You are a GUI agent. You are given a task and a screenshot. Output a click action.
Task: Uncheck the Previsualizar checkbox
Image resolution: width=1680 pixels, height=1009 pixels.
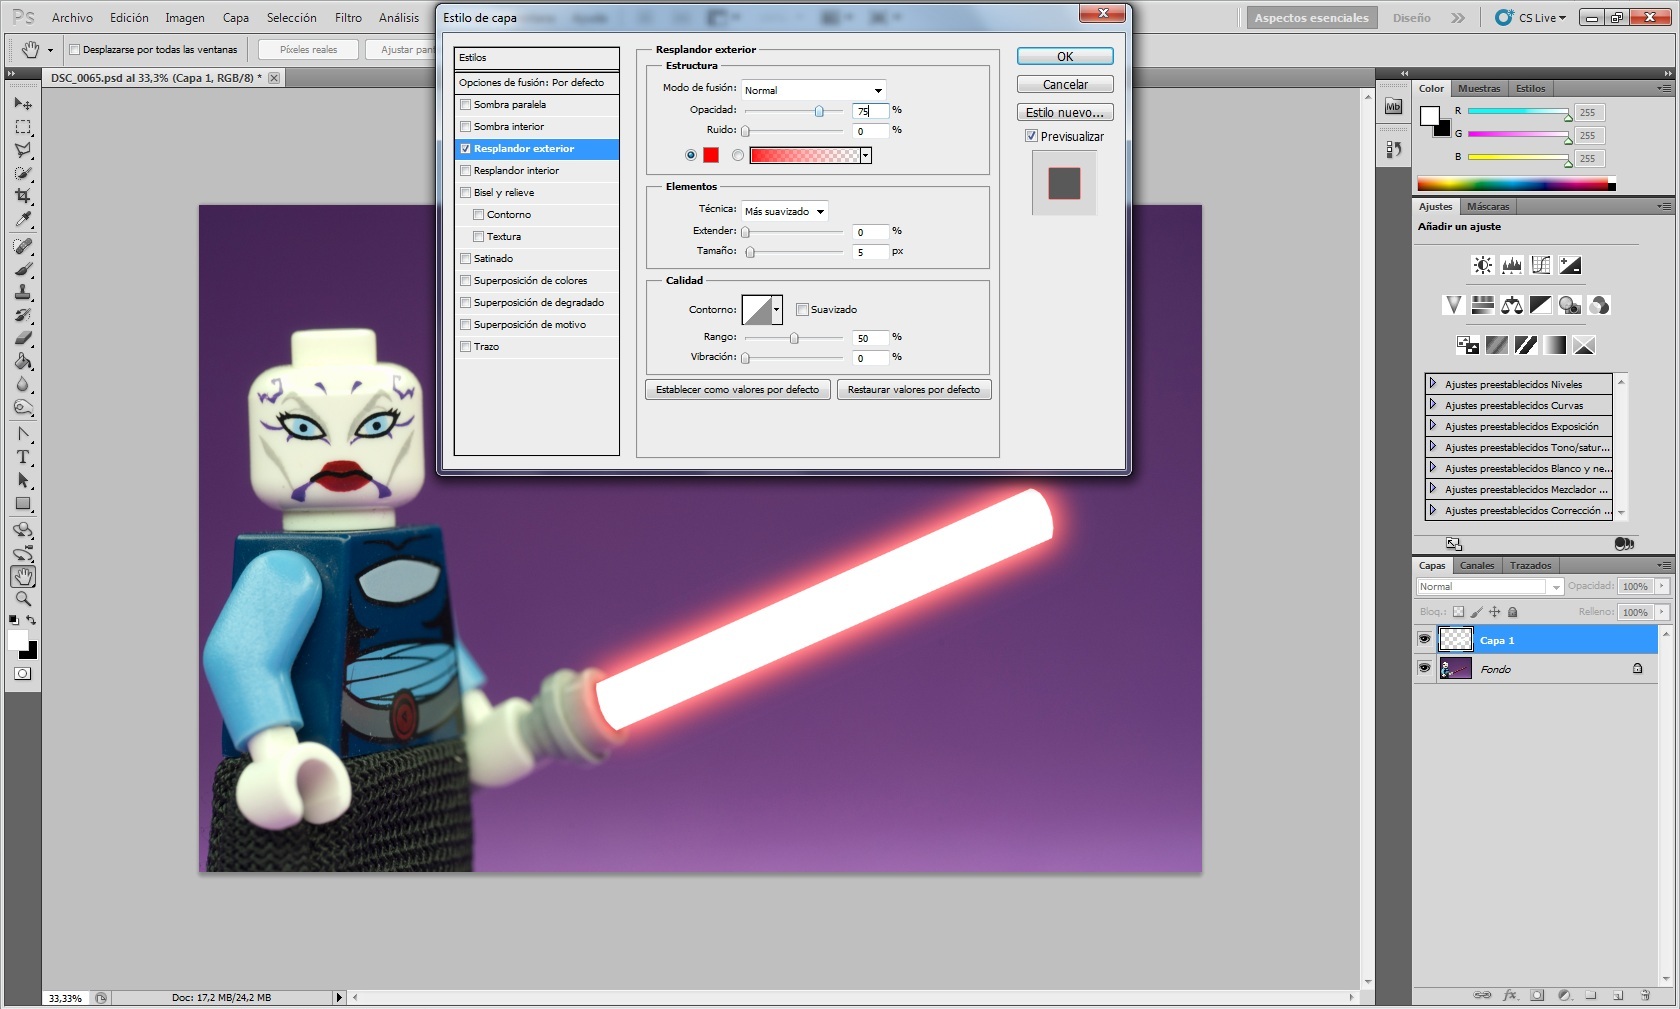(x=1031, y=136)
